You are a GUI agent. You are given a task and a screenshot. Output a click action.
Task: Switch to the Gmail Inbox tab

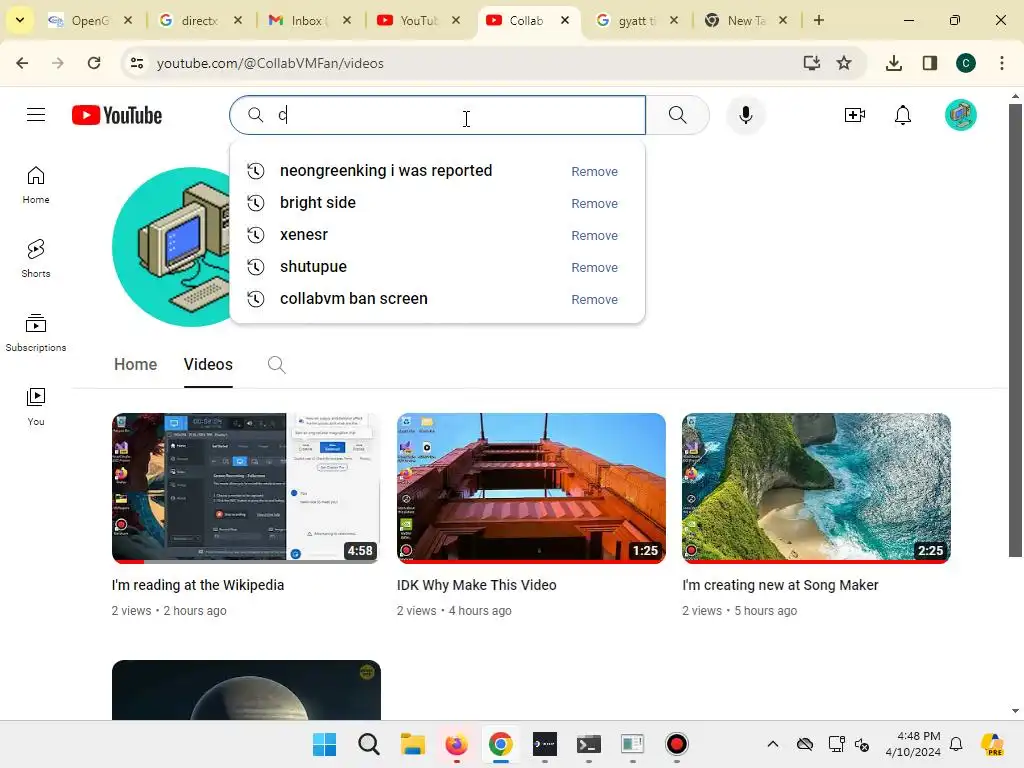(300, 20)
